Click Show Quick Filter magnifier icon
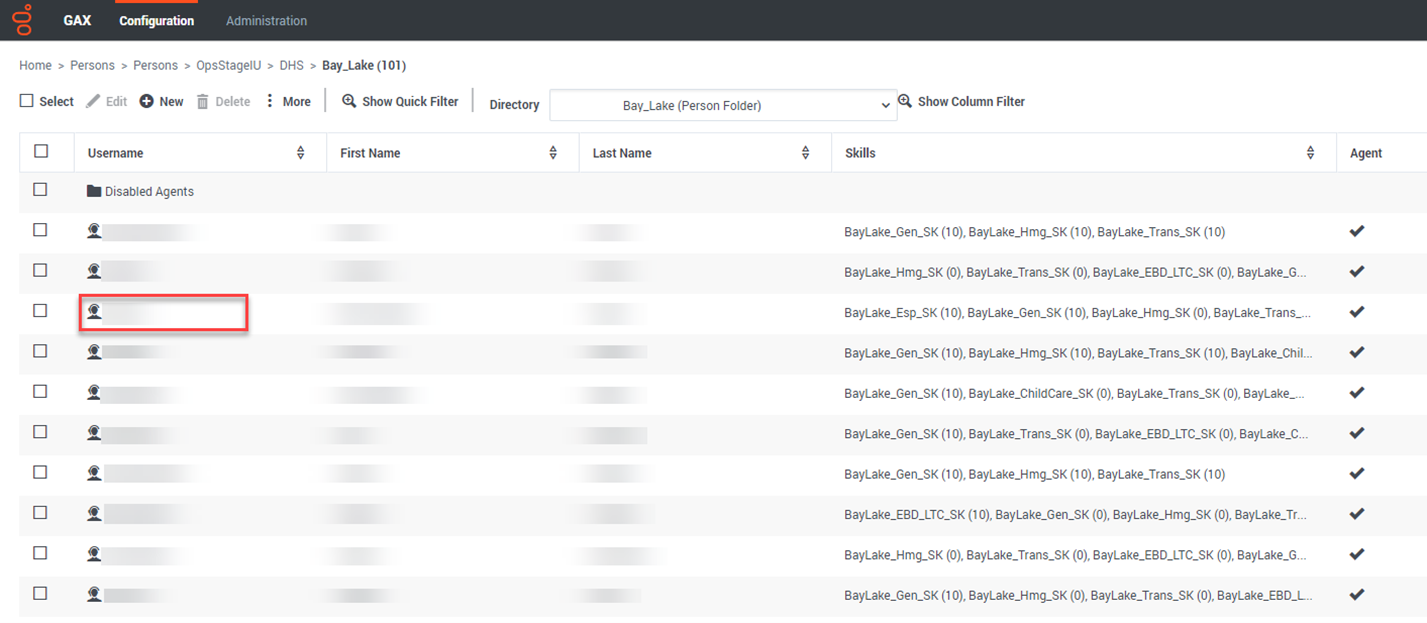 349,102
